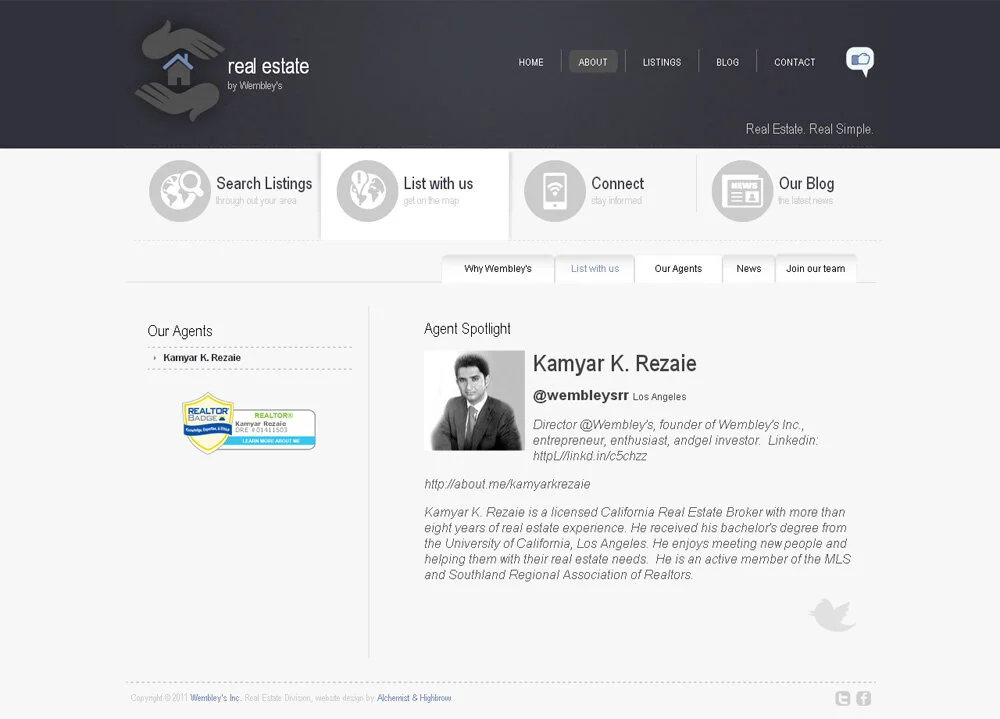1000x719 pixels.
Task: Click the large Twitter bird icon
Action: click(832, 615)
